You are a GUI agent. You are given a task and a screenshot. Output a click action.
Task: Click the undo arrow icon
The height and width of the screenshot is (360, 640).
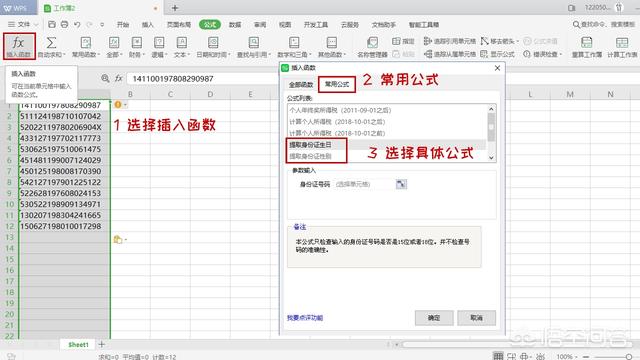(x=77, y=24)
